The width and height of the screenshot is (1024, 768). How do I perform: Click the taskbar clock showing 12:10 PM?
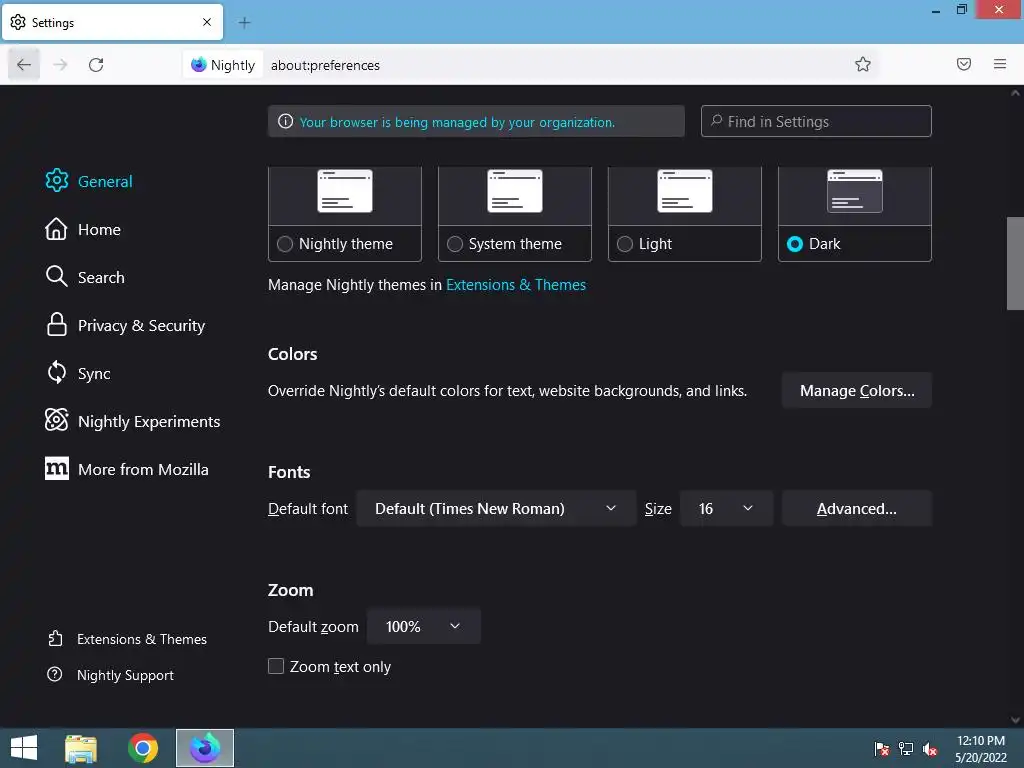pyautogui.click(x=981, y=749)
